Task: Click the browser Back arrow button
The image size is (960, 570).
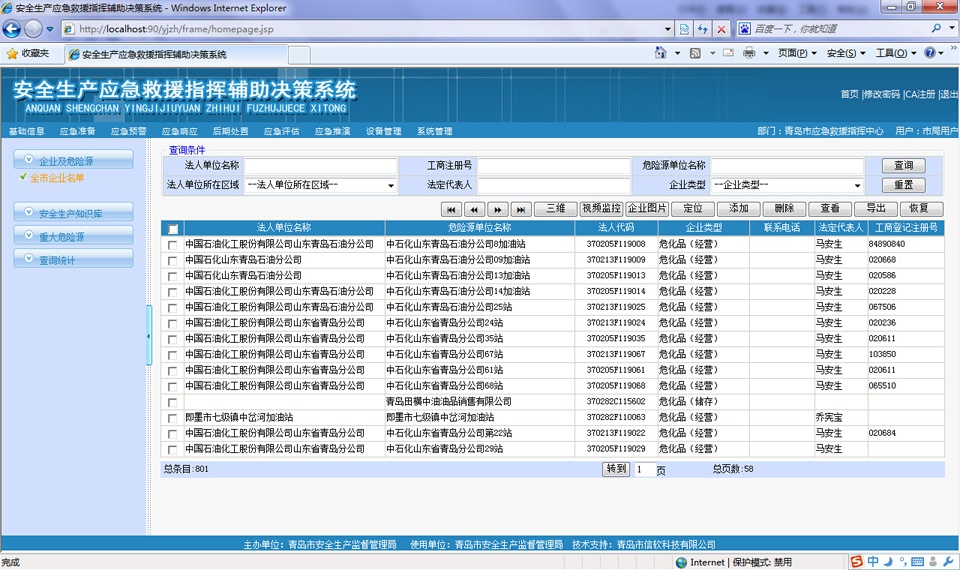Action: click(13, 29)
